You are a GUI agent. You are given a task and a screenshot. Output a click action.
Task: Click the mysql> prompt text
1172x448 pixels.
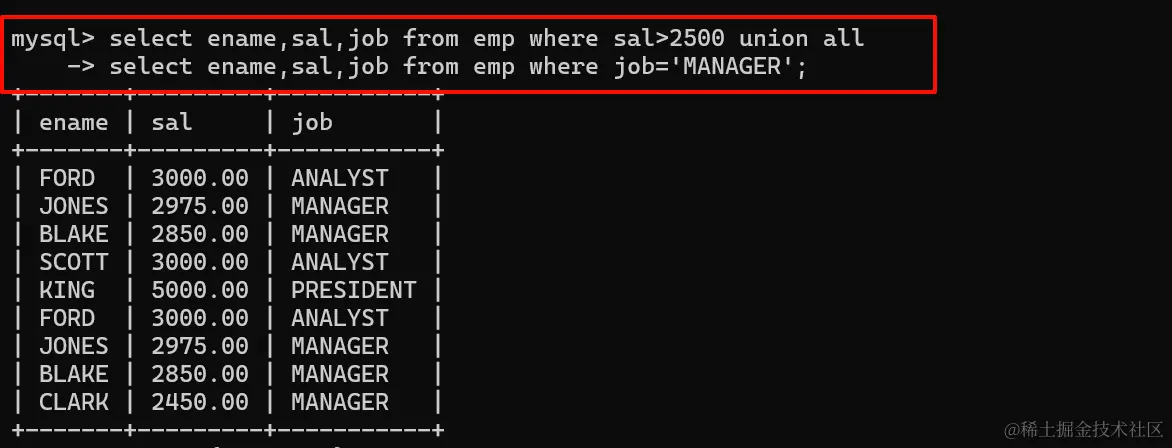[x=53, y=39]
